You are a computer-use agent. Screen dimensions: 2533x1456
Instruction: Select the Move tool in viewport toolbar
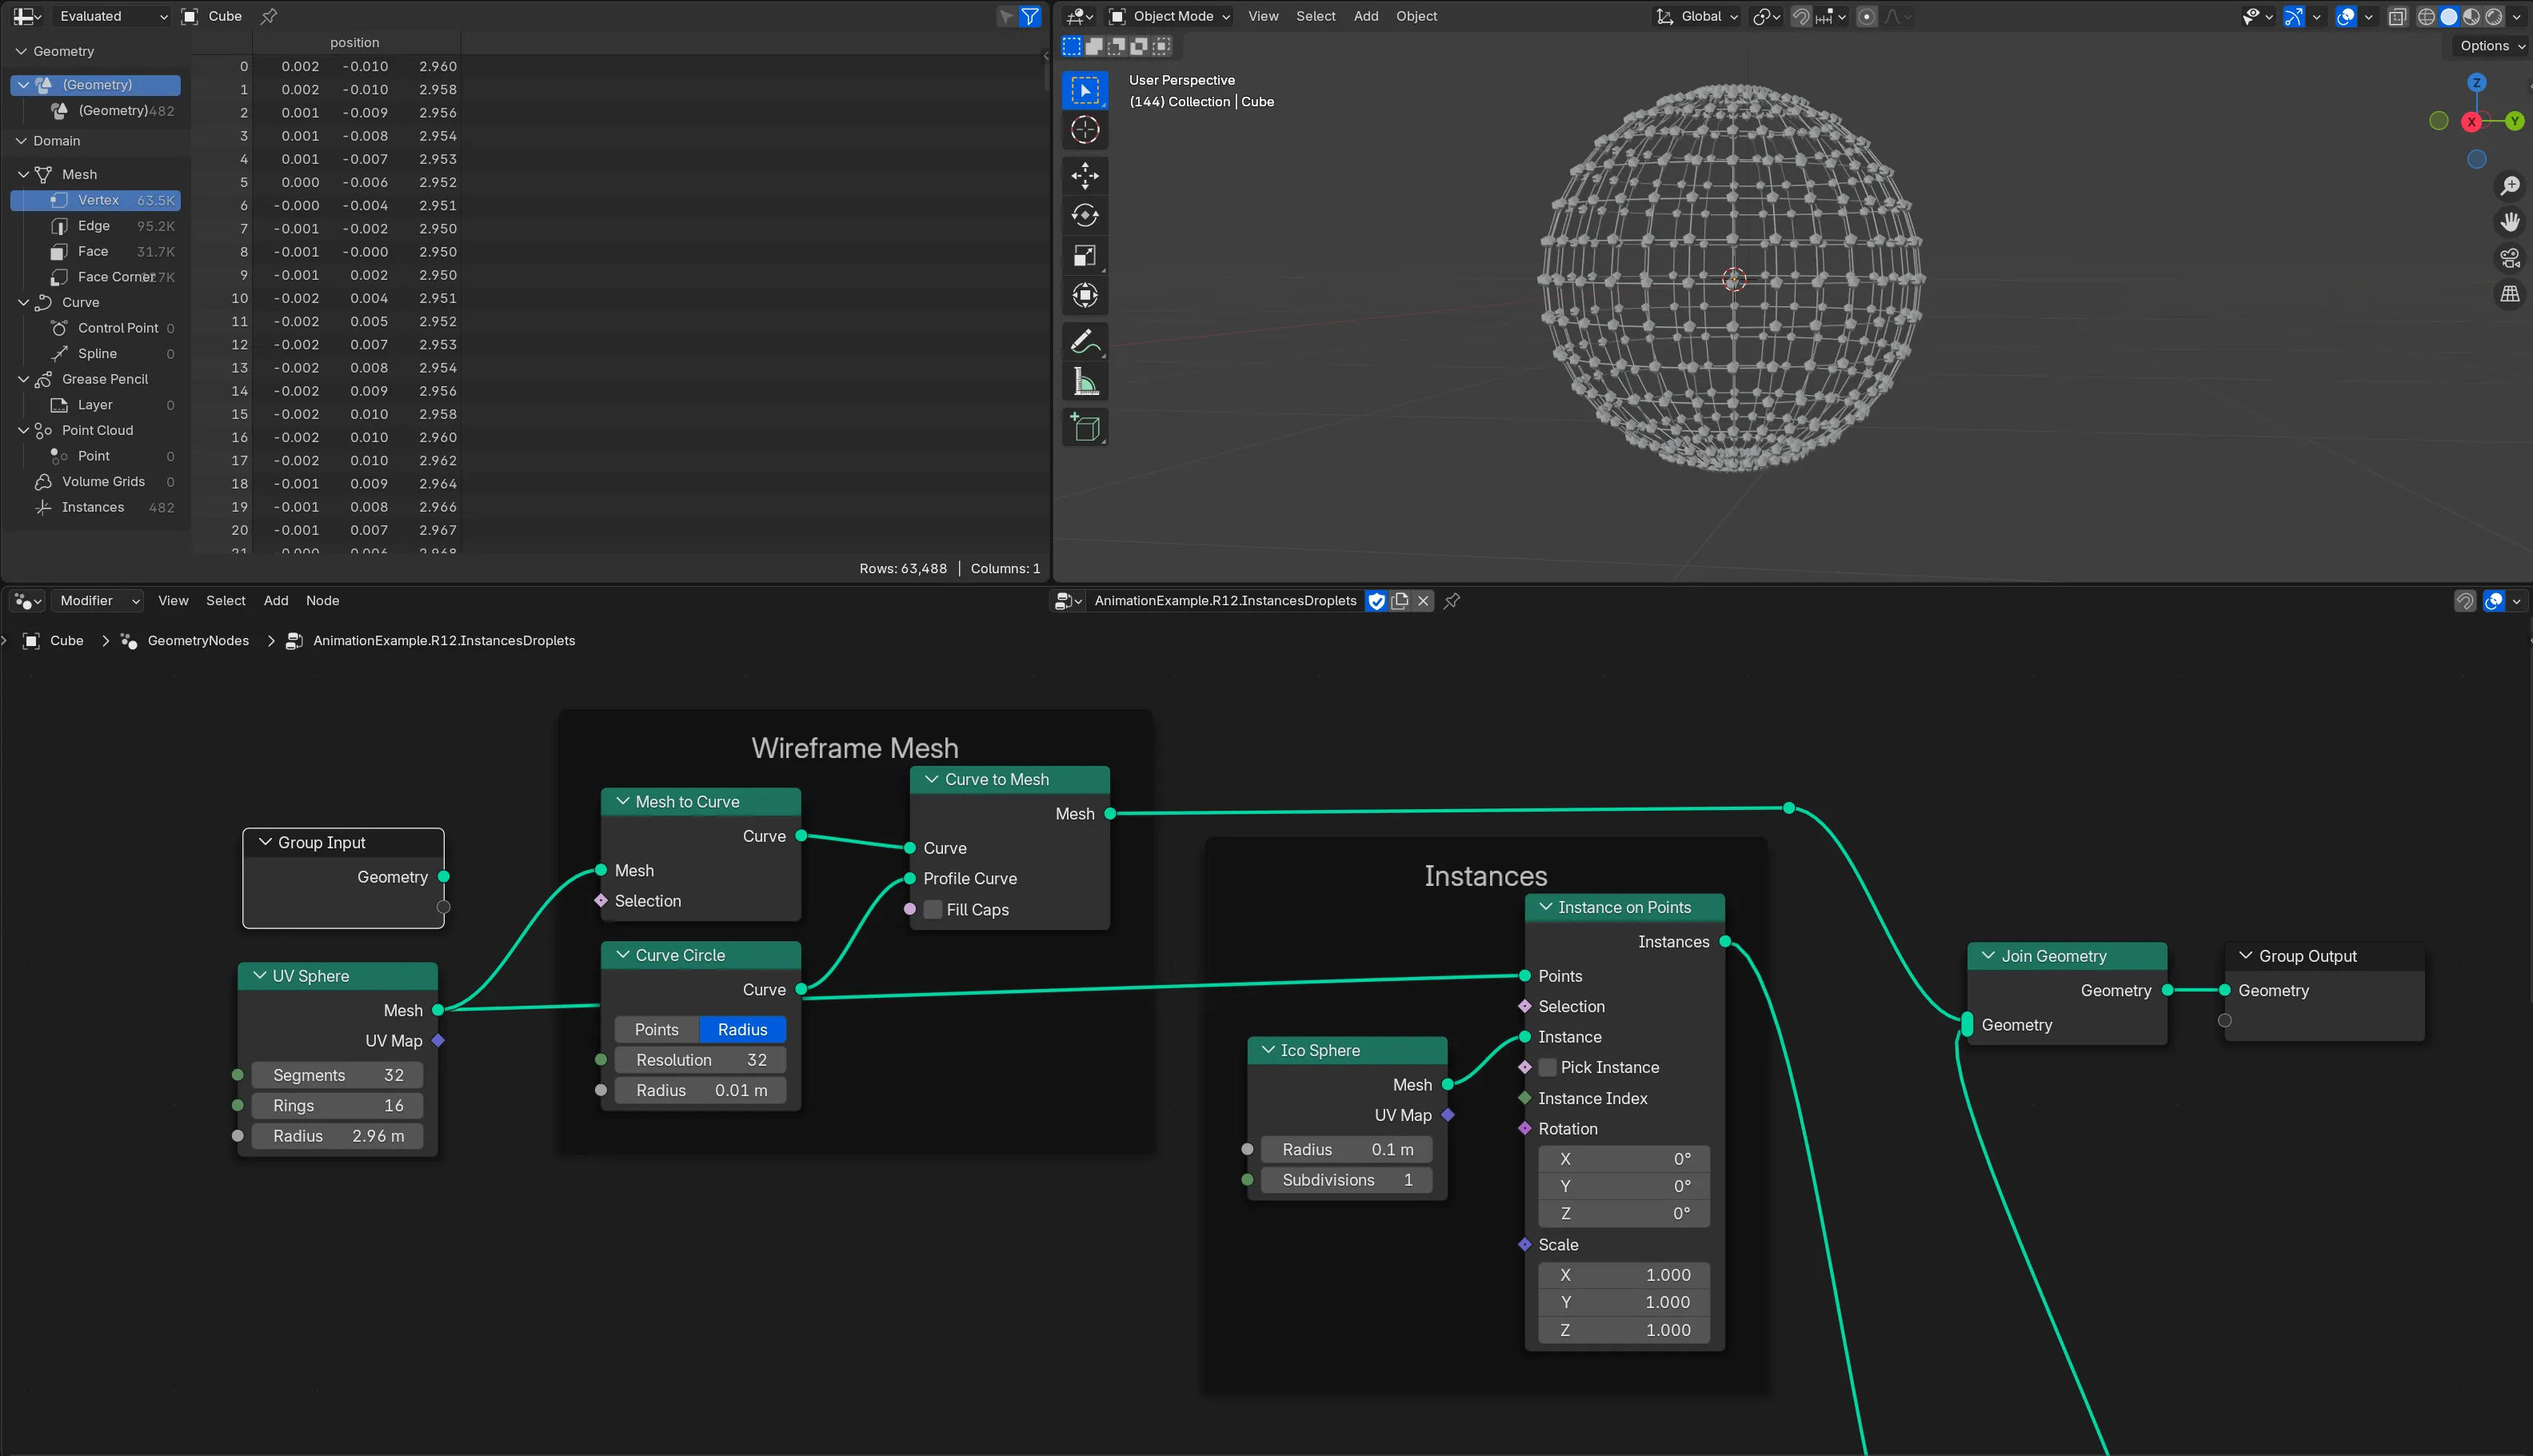click(1085, 175)
